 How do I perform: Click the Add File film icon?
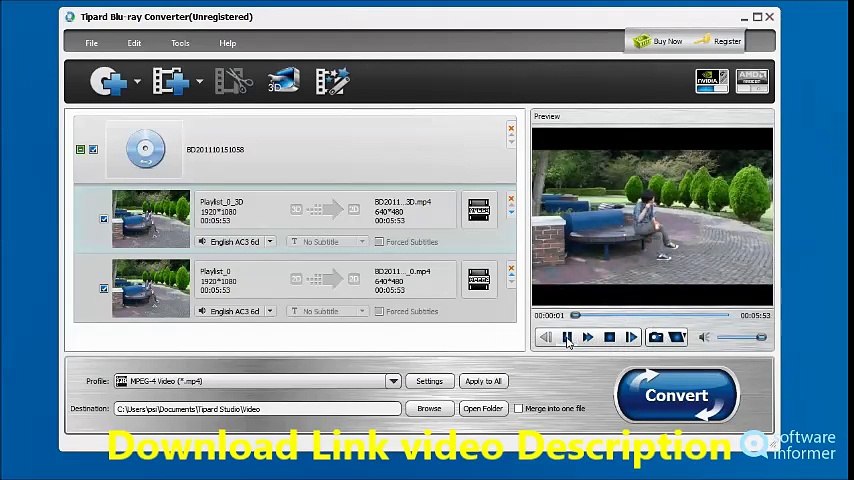click(x=170, y=81)
